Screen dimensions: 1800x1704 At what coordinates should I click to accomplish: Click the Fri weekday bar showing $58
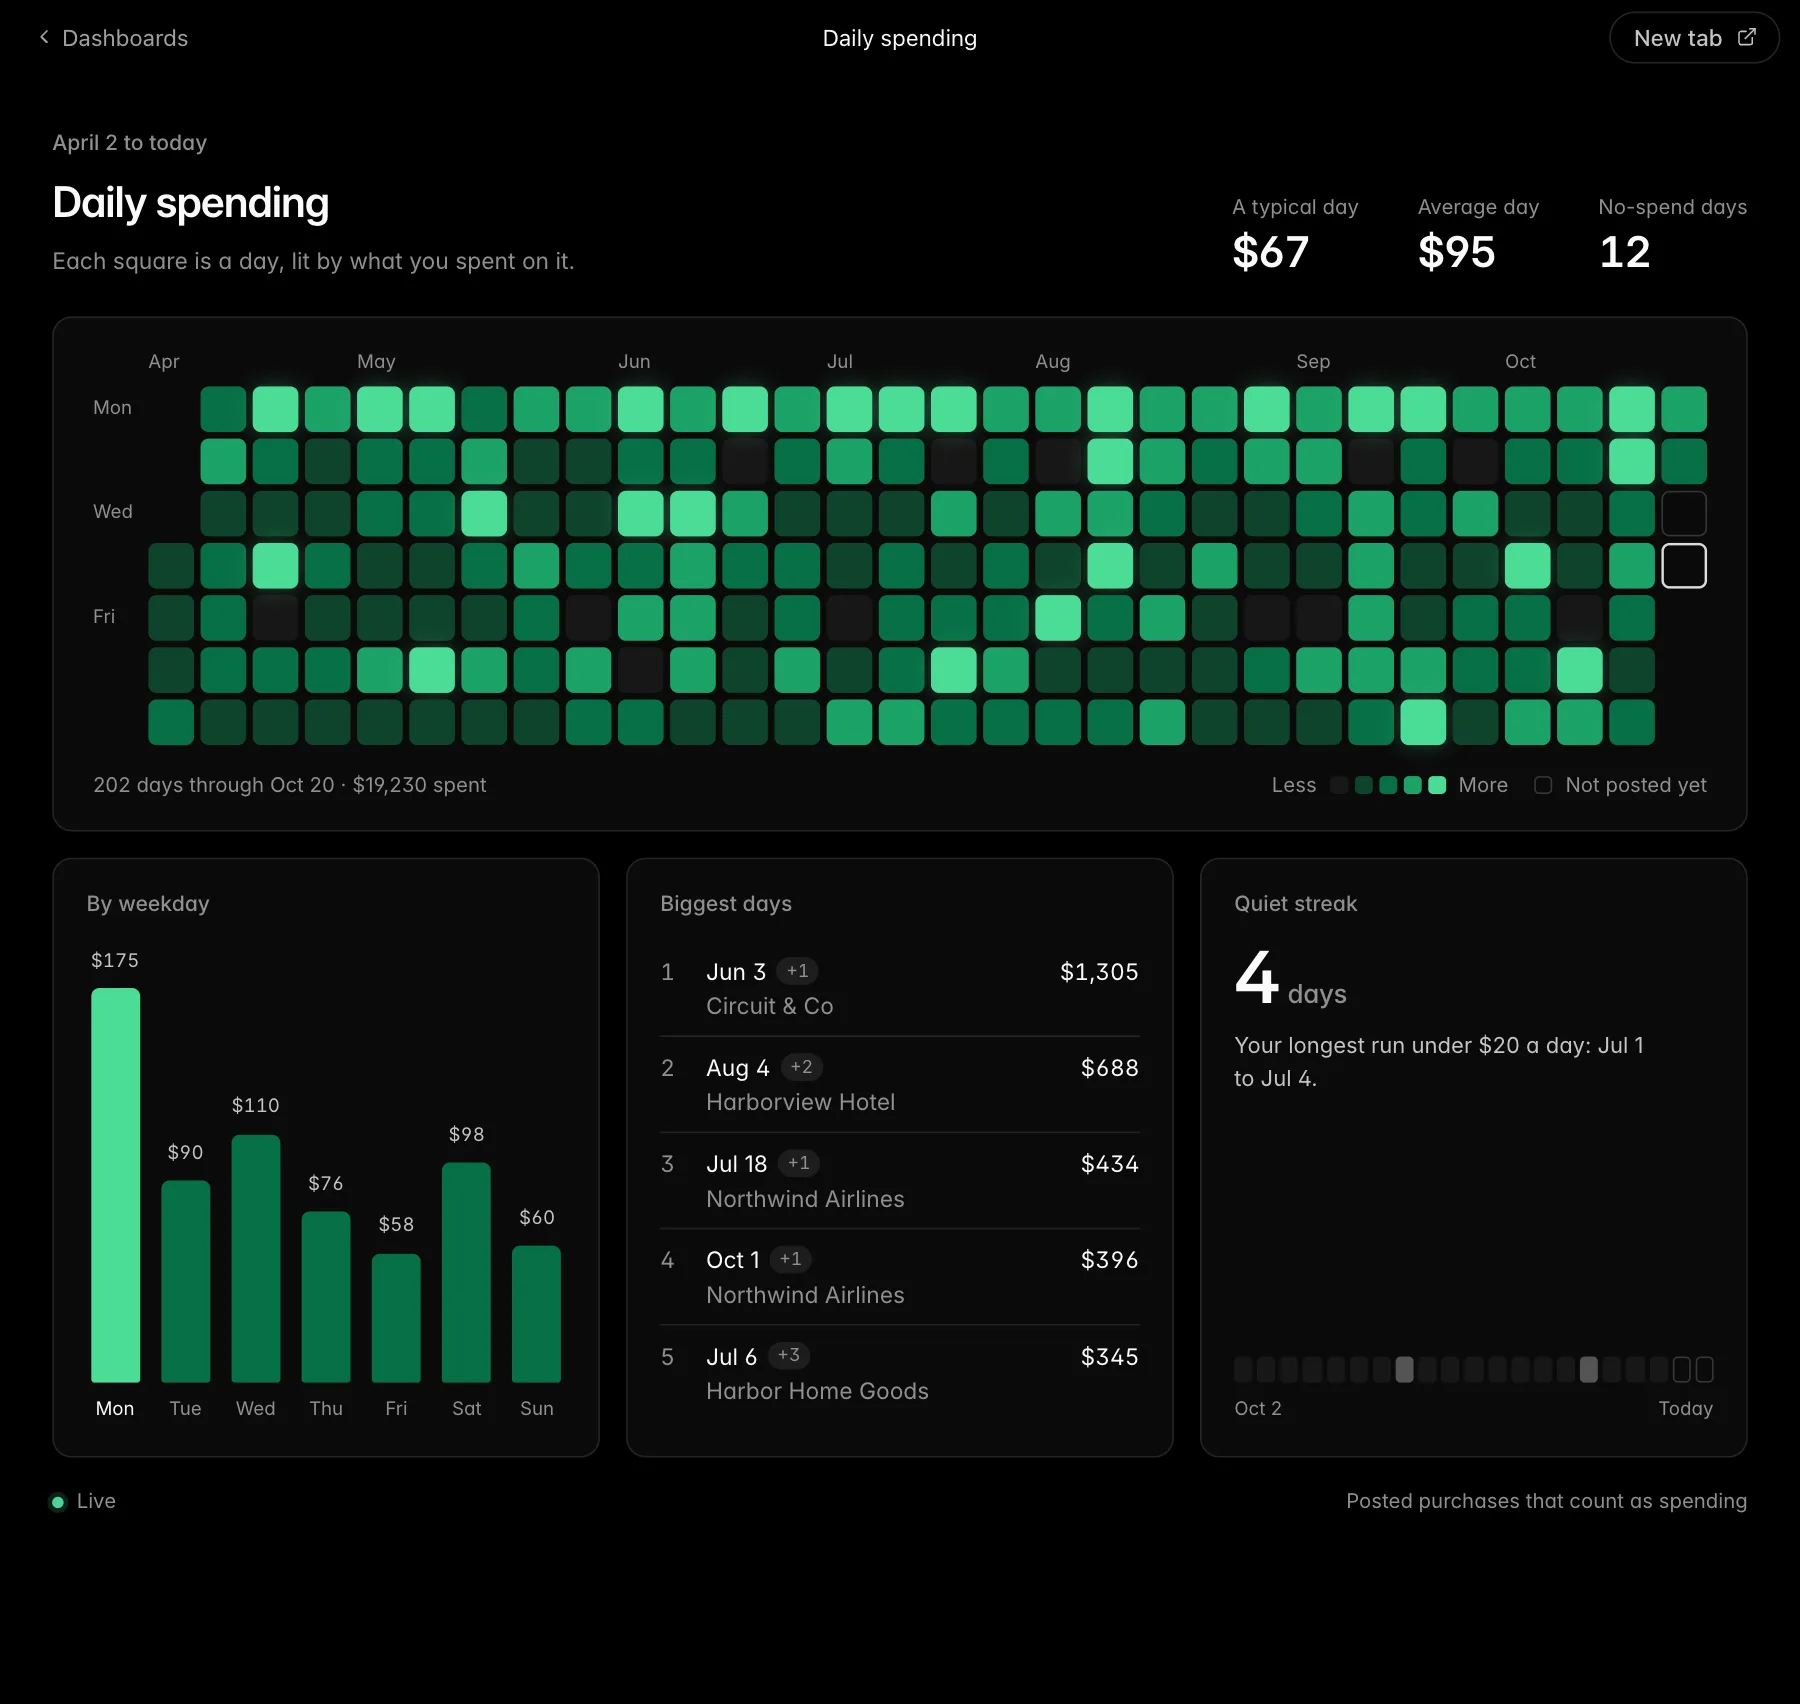coord(396,1318)
